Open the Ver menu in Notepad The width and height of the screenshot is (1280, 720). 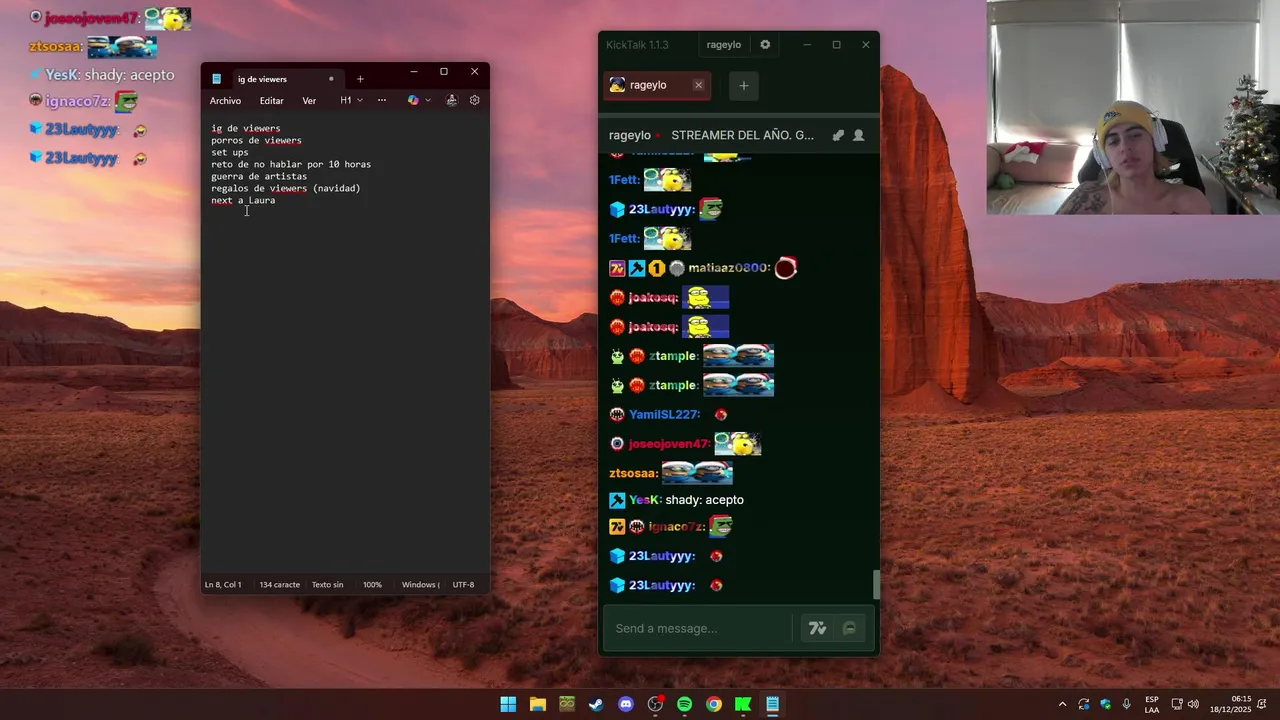tap(309, 100)
